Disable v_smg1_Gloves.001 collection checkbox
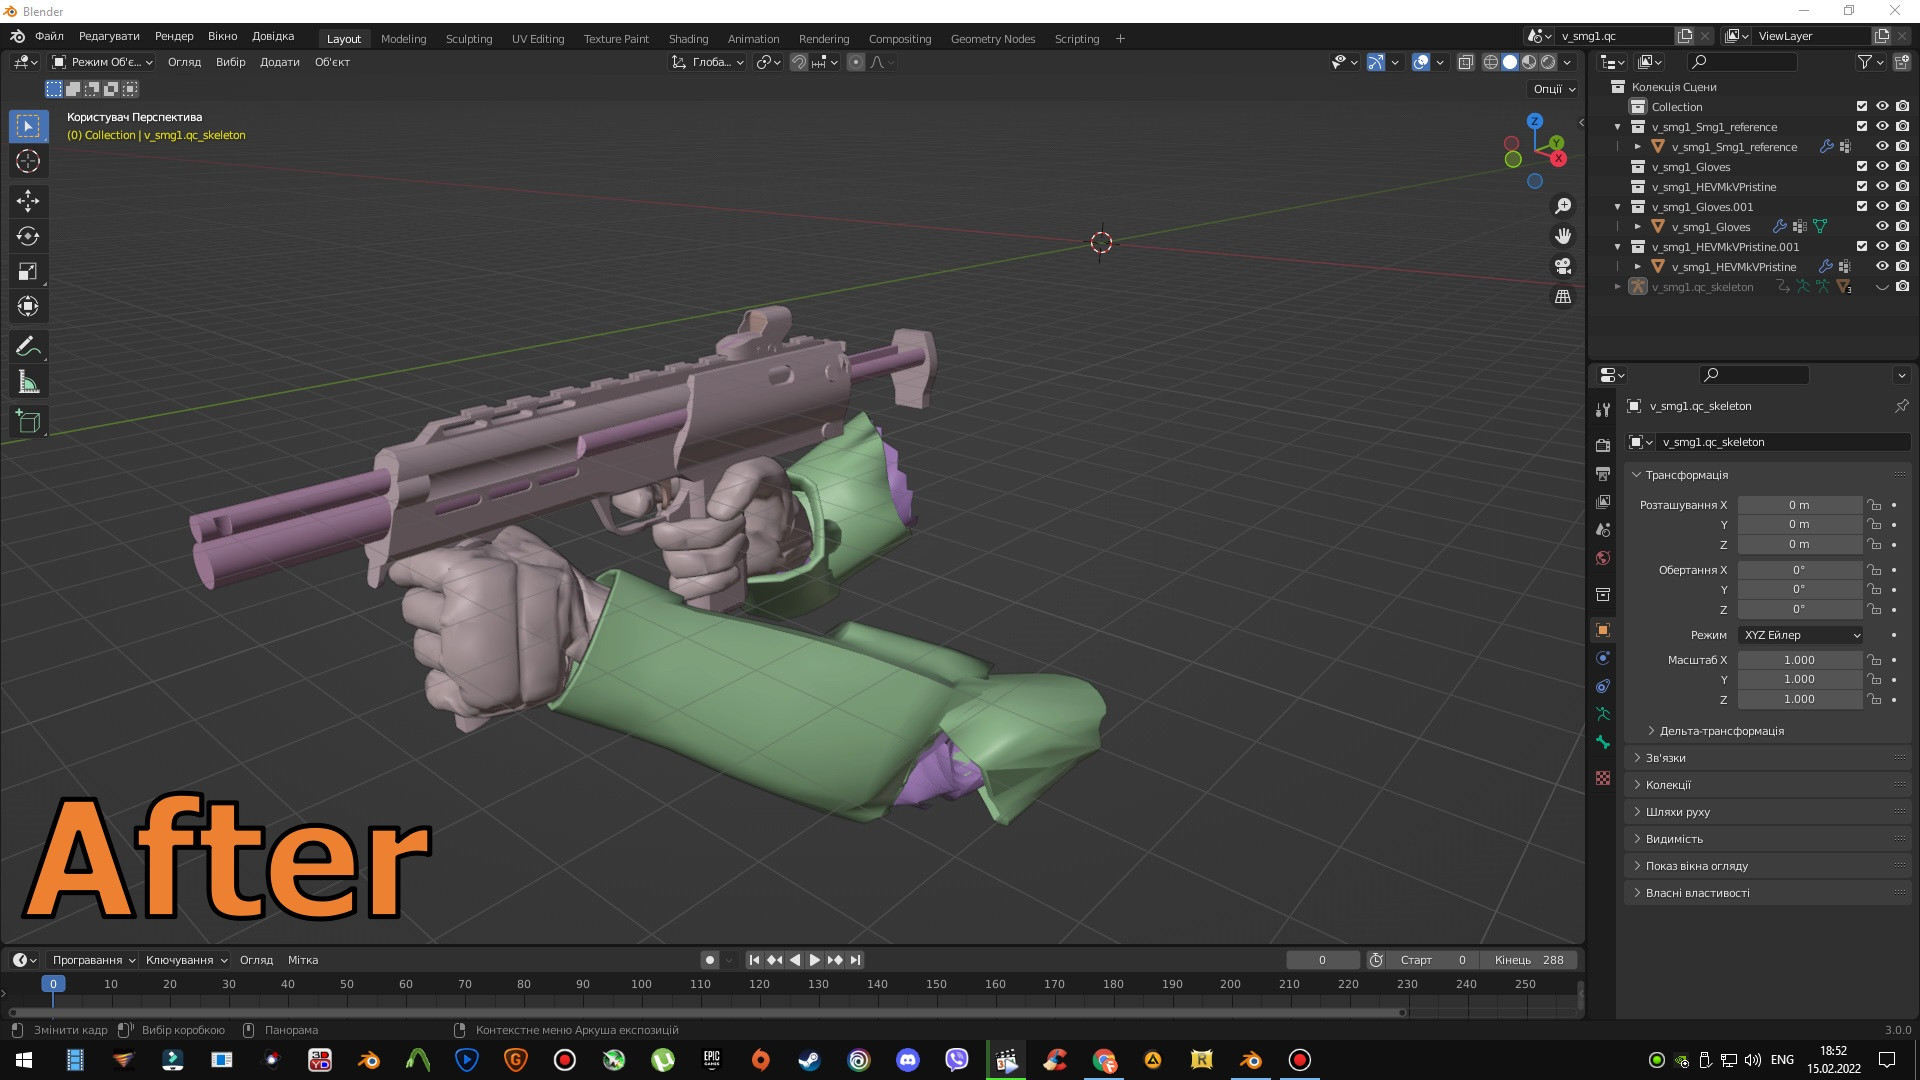Screen dimensions: 1920x1080 click(x=1862, y=207)
